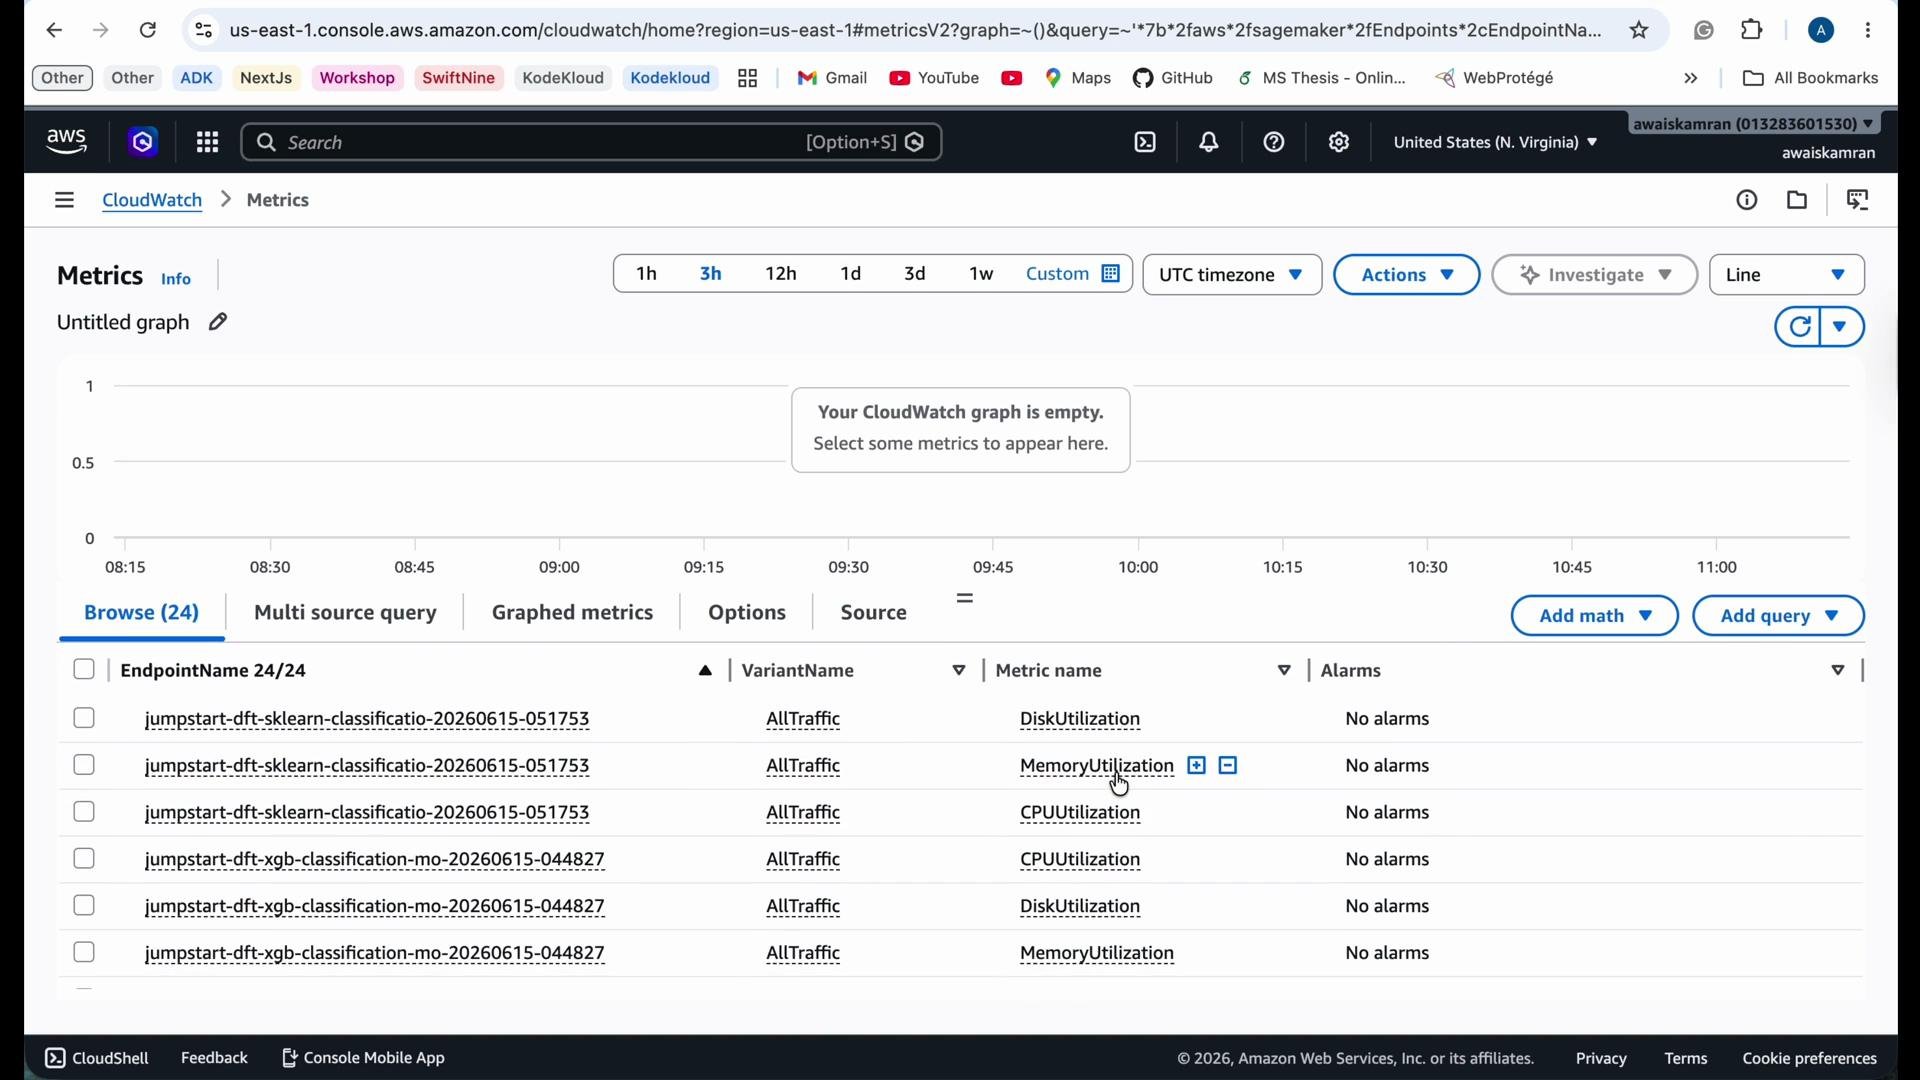Launch CloudShell from top navigation icon
The image size is (1920, 1080).
point(1145,143)
